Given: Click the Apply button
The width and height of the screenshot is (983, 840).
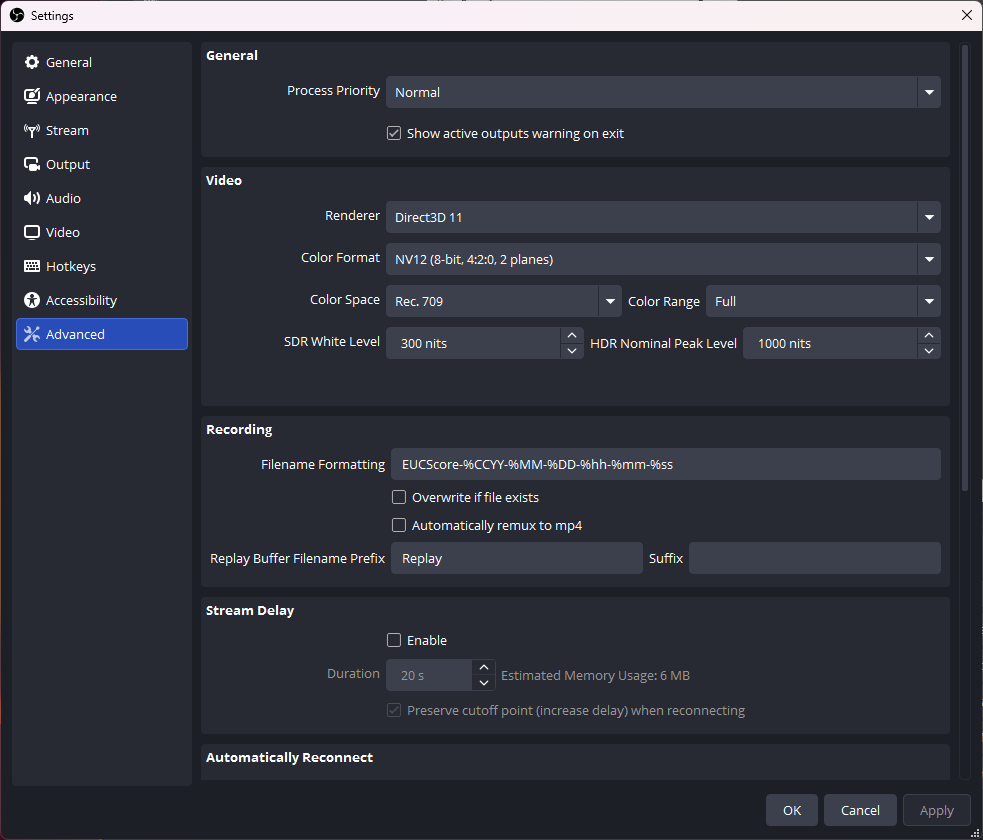Looking at the screenshot, I should tap(936, 810).
